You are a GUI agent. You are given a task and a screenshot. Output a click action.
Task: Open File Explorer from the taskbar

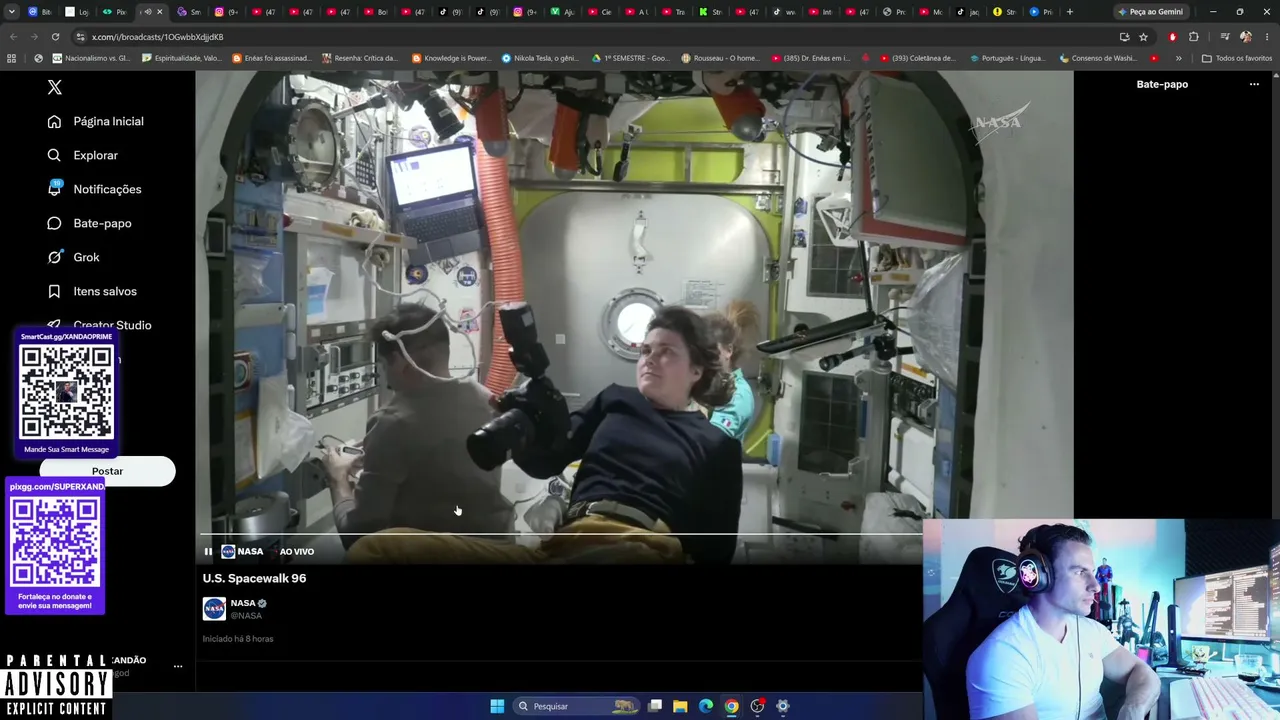[x=680, y=706]
